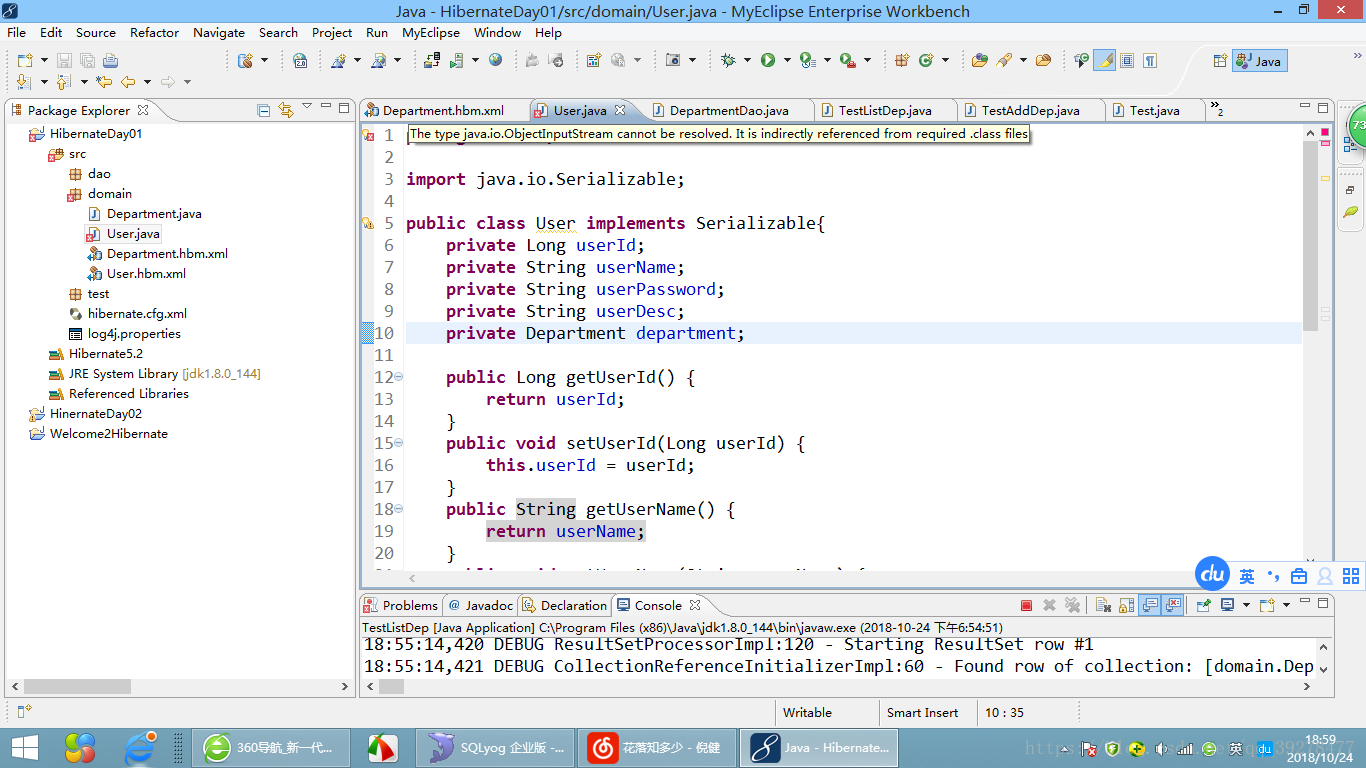Click the New Java Package icon
This screenshot has height=768, width=1366.
click(x=902, y=60)
